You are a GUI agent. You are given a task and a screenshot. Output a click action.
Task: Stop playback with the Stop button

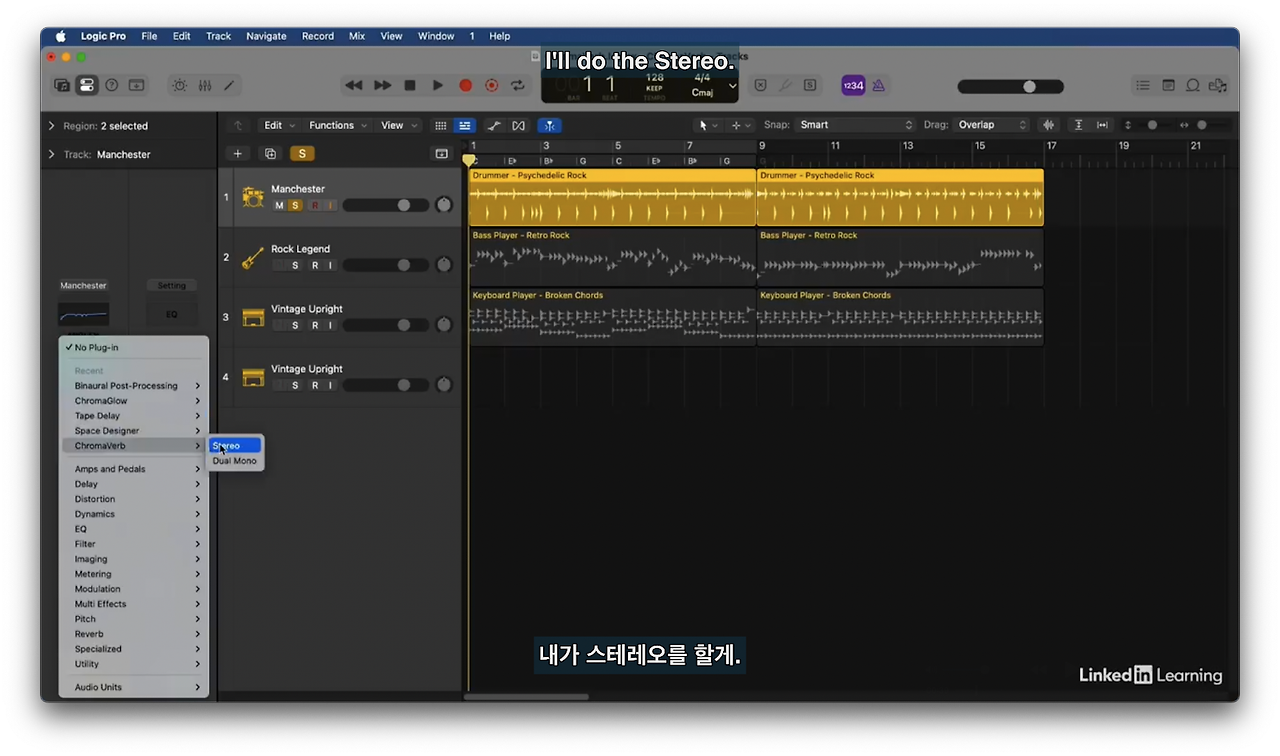coord(410,86)
